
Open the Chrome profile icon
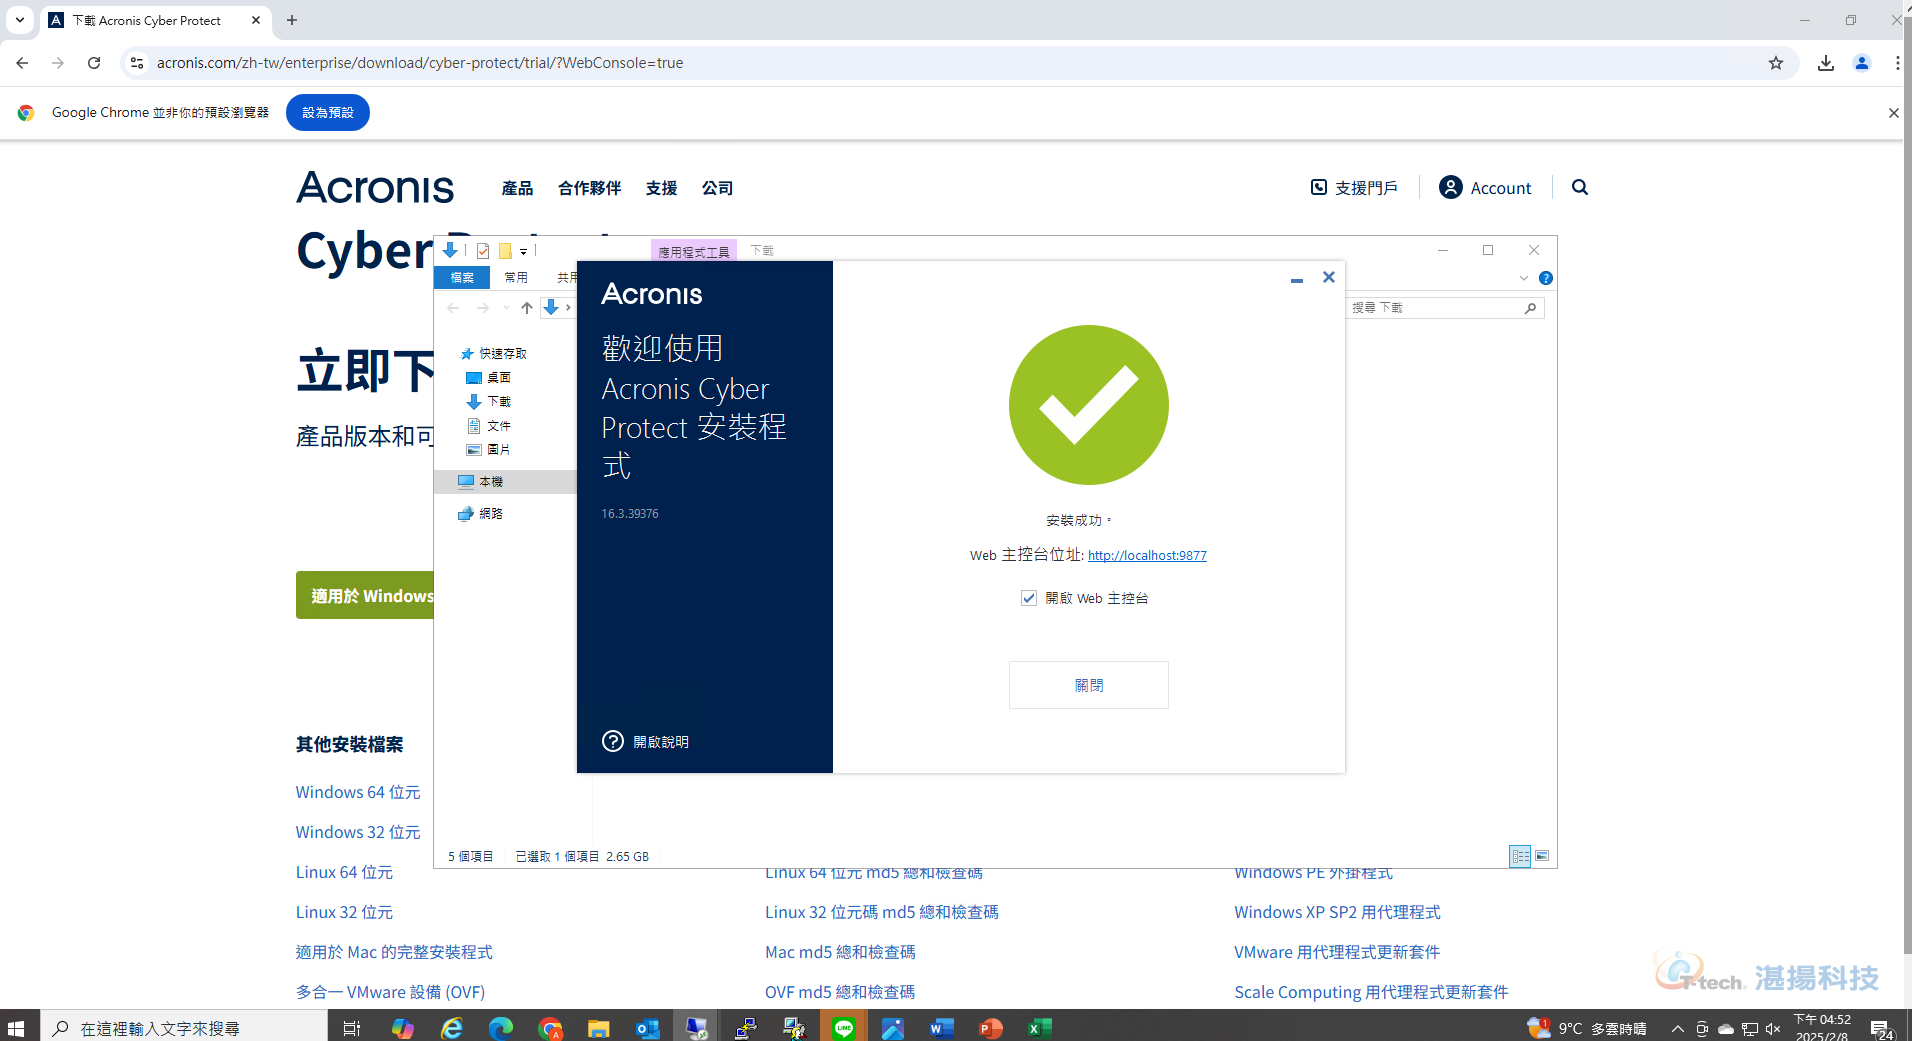[1862, 63]
